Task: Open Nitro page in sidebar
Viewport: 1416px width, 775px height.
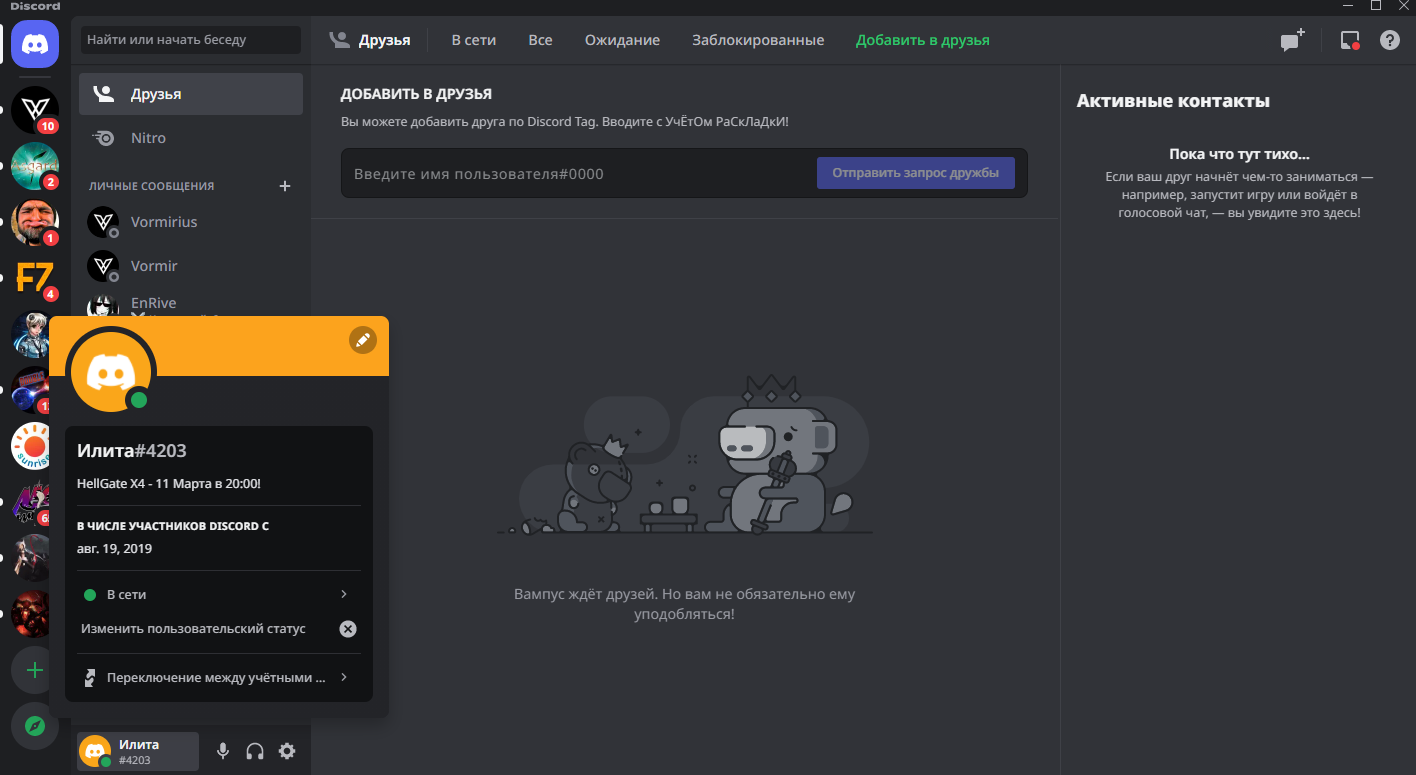Action: tap(191, 138)
